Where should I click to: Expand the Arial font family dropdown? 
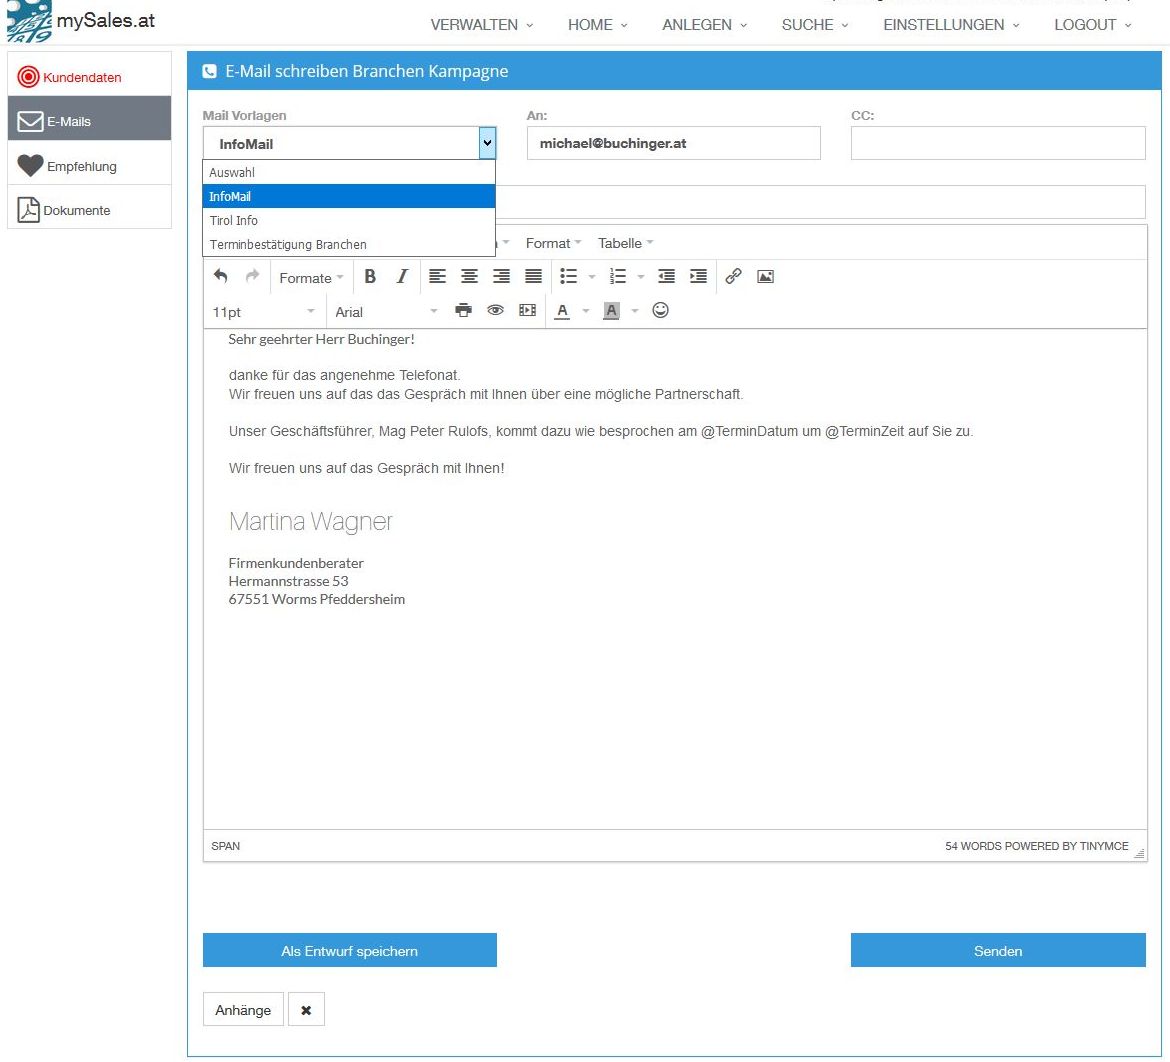click(386, 312)
